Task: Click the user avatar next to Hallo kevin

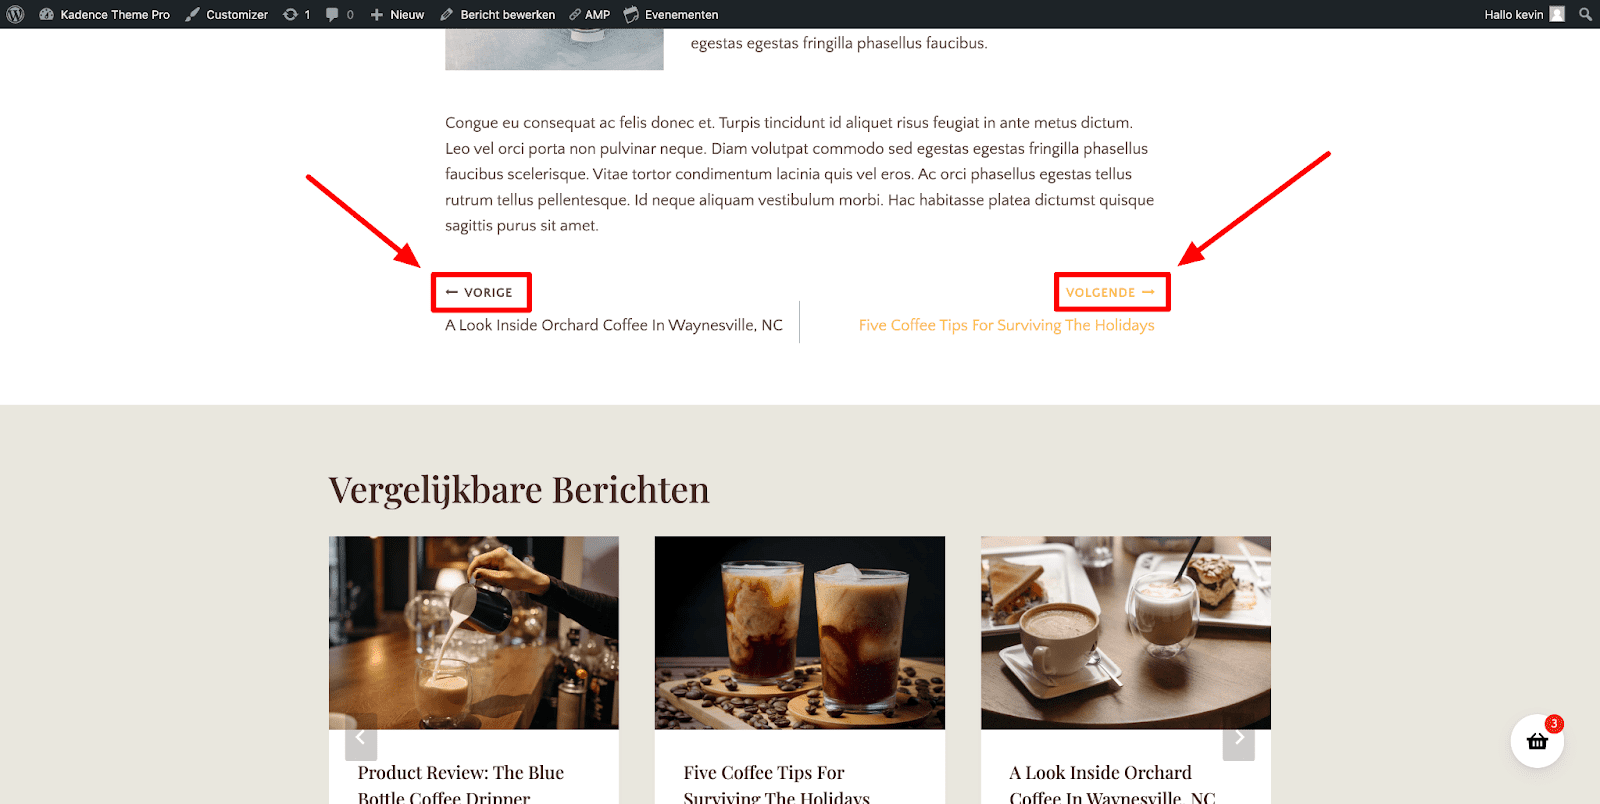Action: [1557, 14]
